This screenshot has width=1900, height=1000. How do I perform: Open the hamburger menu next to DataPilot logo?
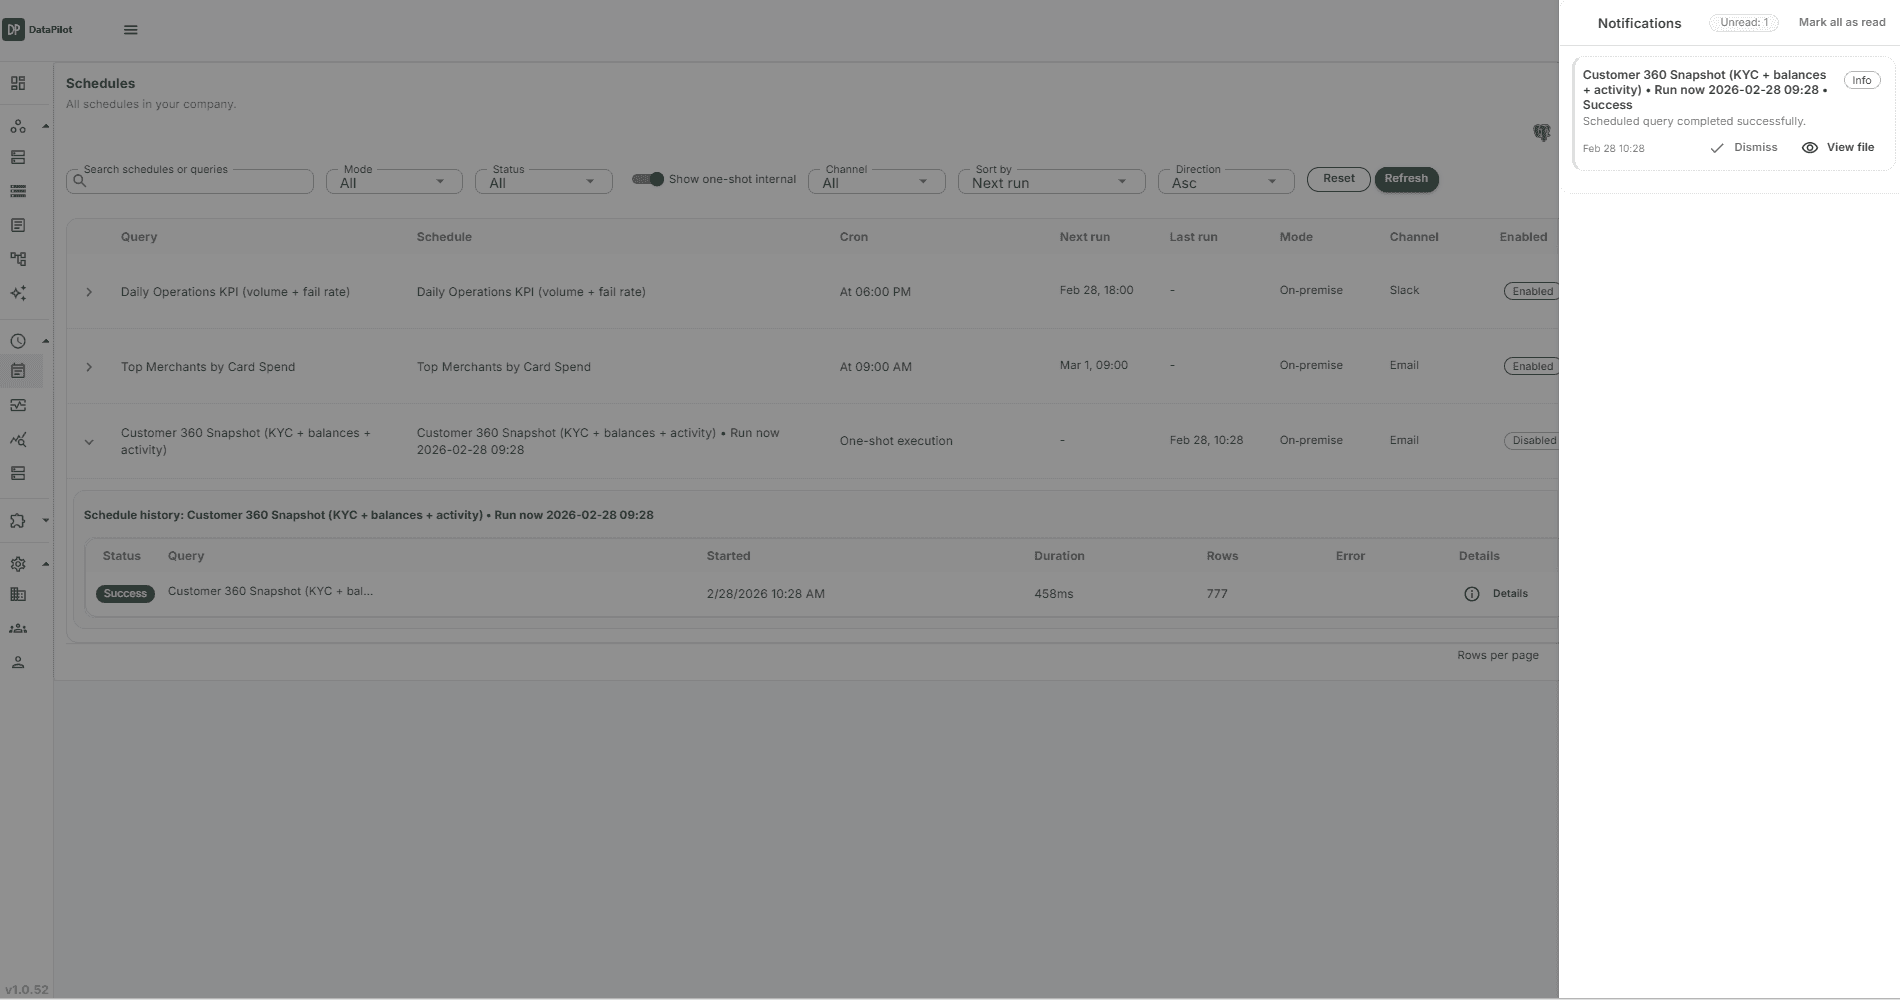131,29
